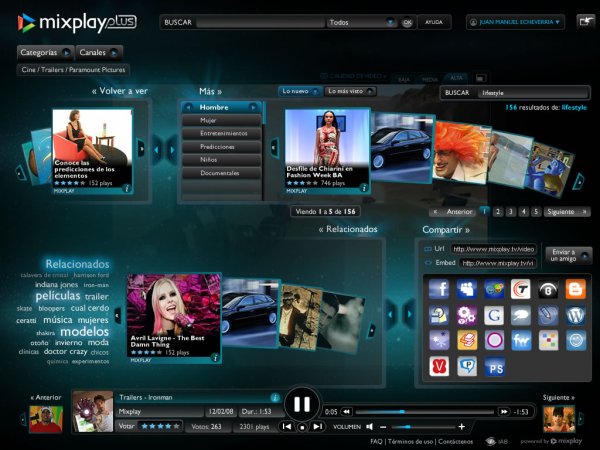Expand the Canales menu
600x450 pixels.
coord(99,52)
